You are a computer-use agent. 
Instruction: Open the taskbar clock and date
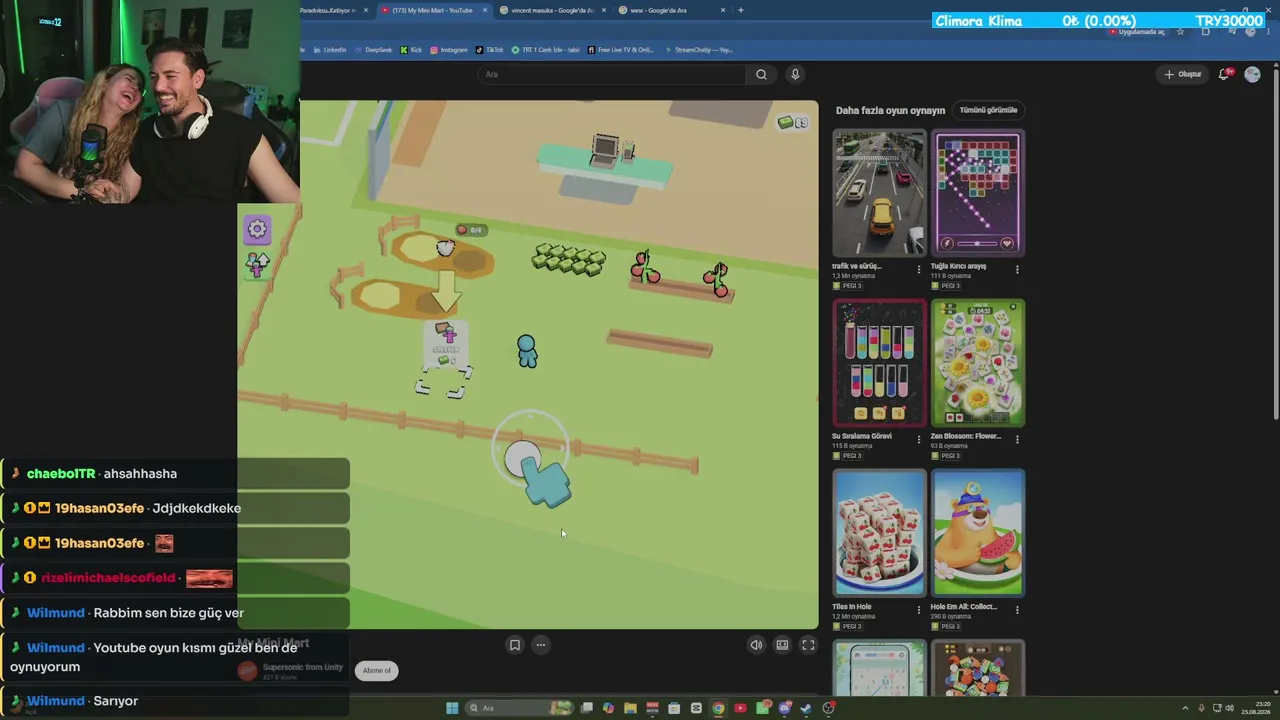click(1255, 708)
